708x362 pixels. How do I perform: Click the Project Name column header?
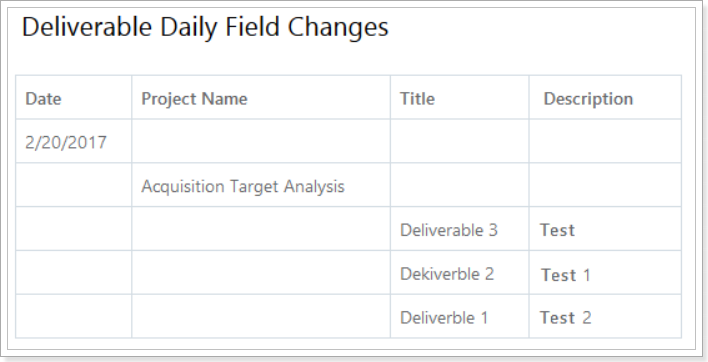(261, 97)
